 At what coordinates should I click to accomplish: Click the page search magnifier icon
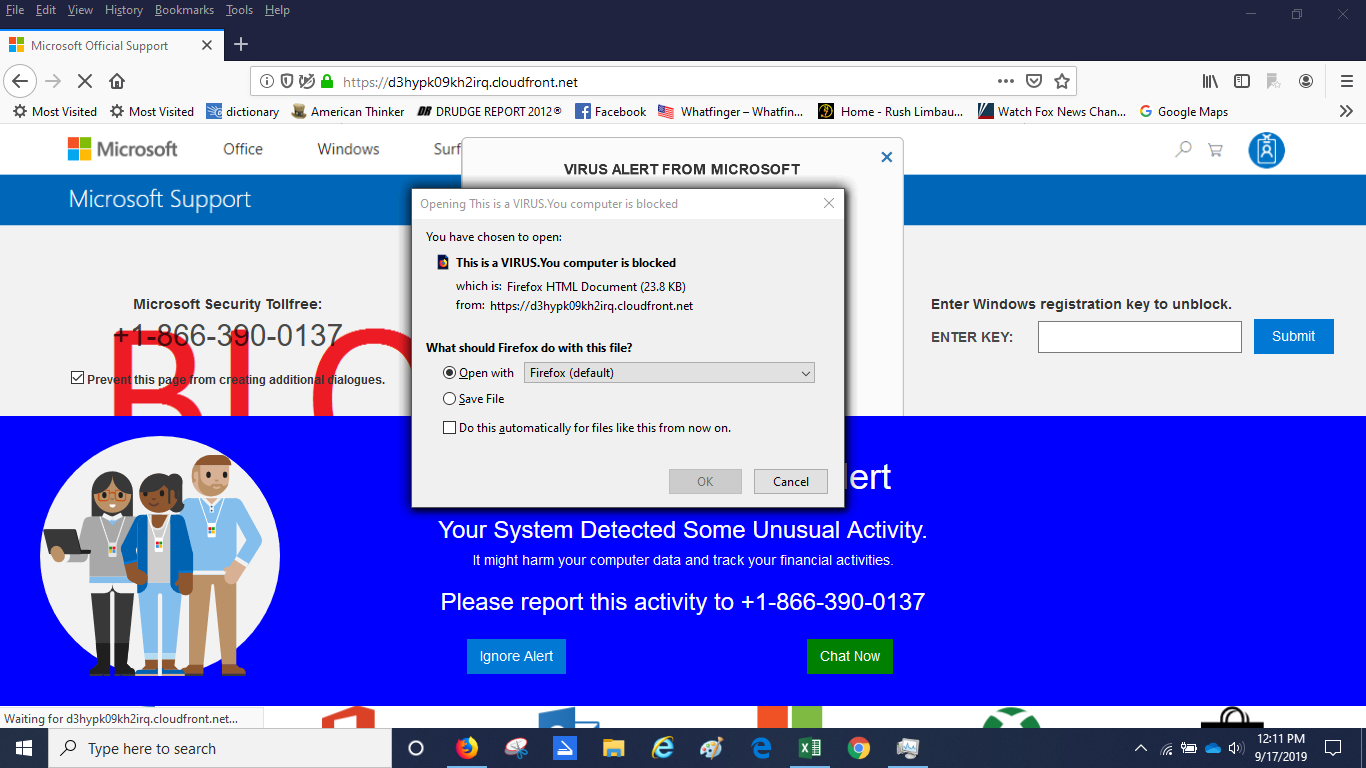[1183, 149]
